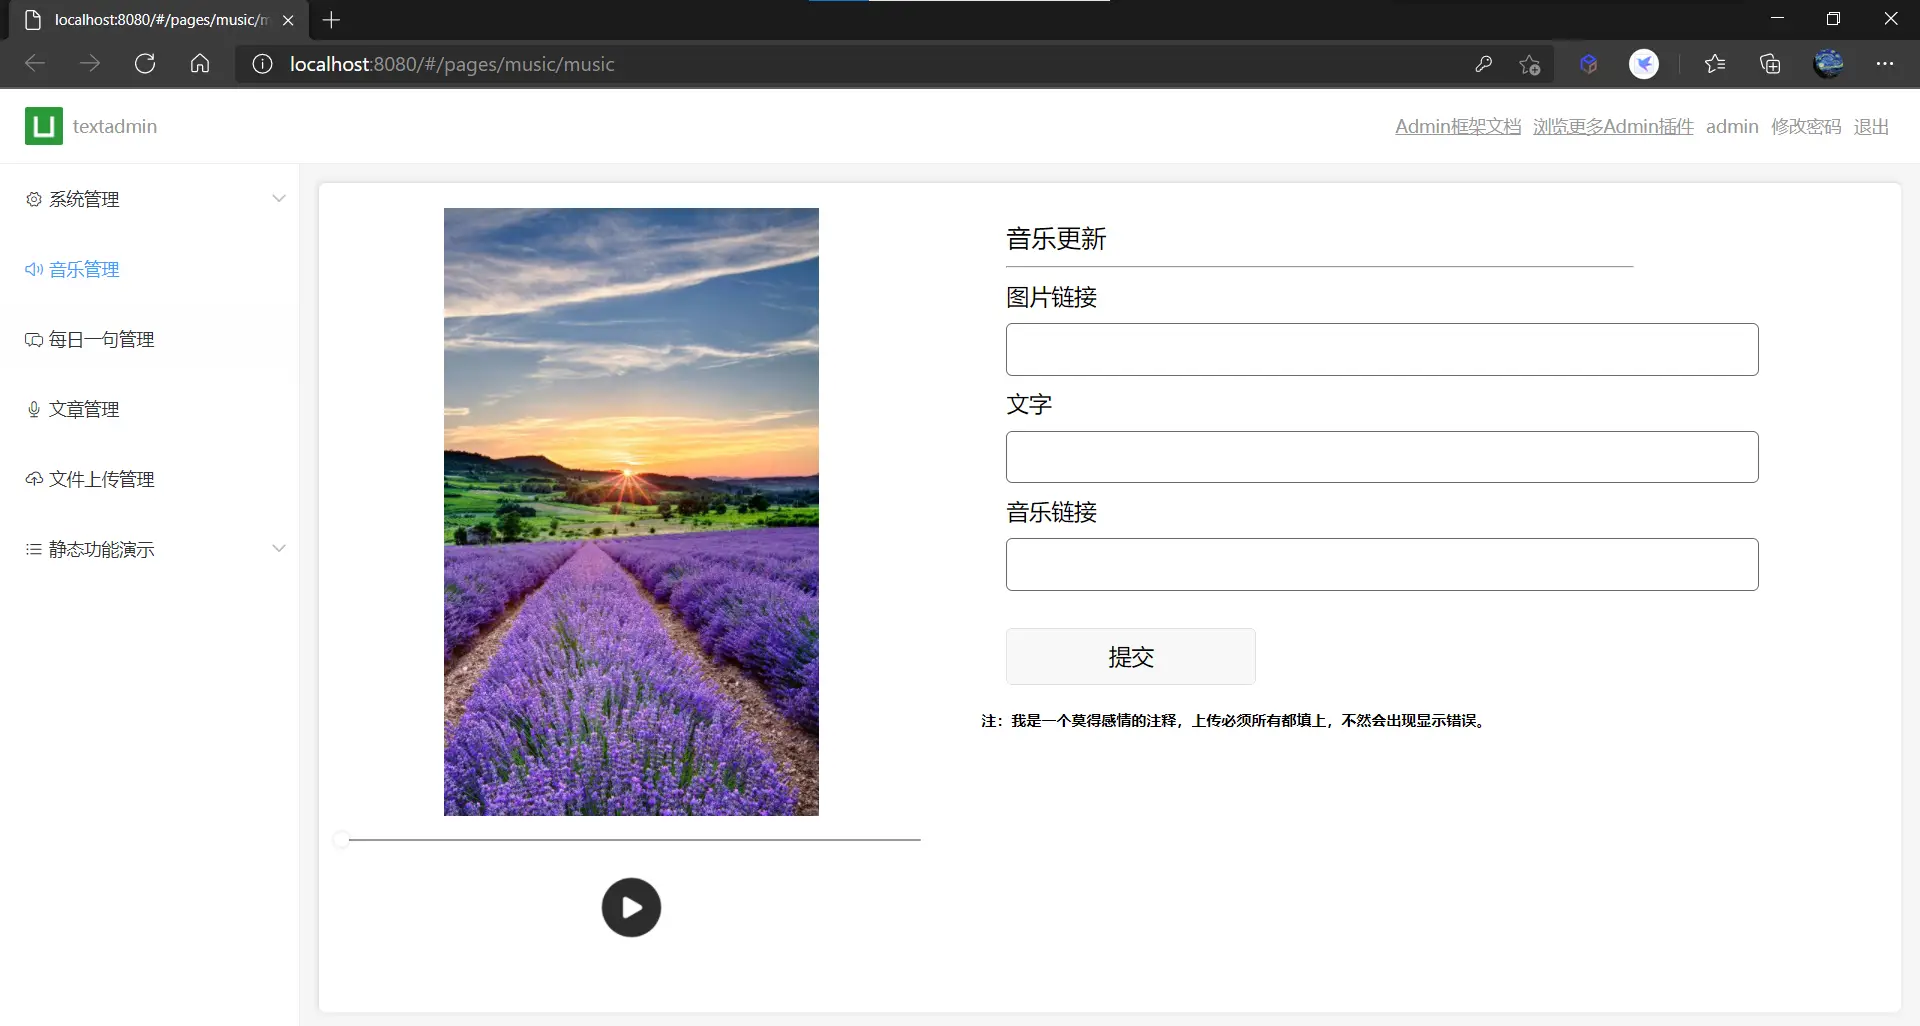Open browser settings and more menu
The width and height of the screenshot is (1920, 1026).
tap(1885, 64)
